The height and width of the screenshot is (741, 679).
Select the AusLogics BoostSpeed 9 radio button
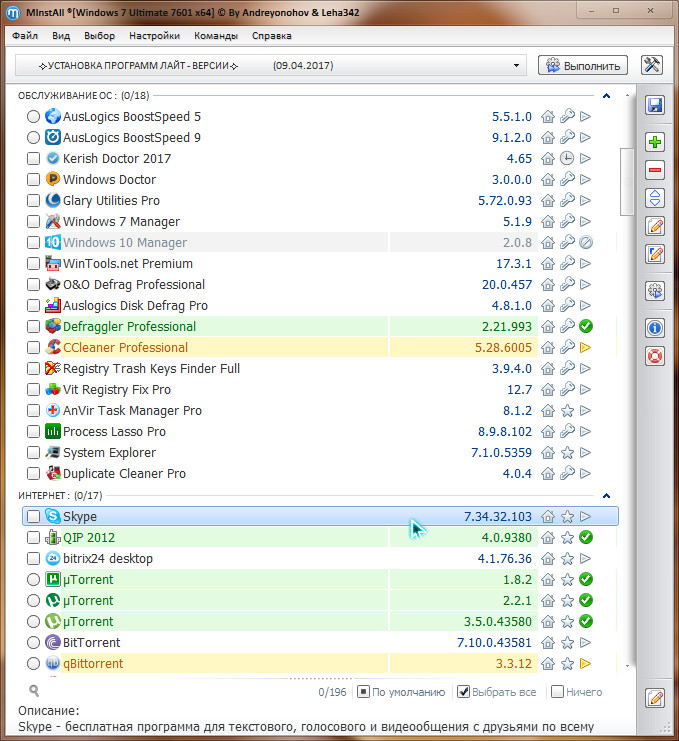click(x=33, y=138)
